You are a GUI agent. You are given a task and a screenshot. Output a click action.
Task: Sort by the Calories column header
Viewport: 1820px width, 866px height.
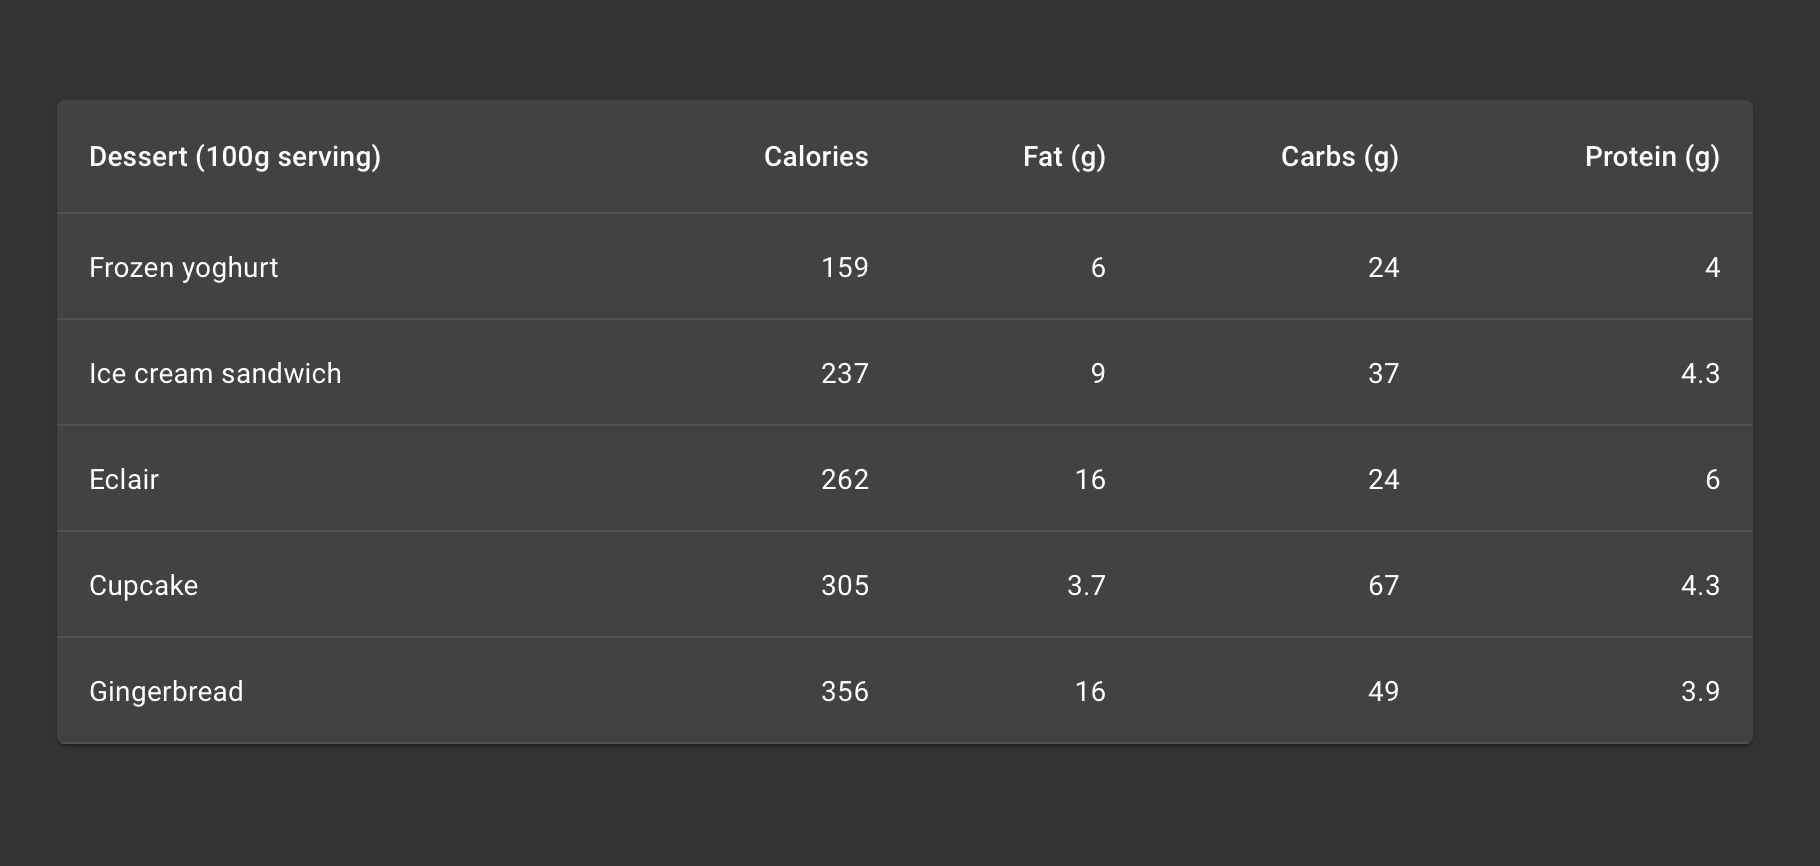click(x=815, y=157)
